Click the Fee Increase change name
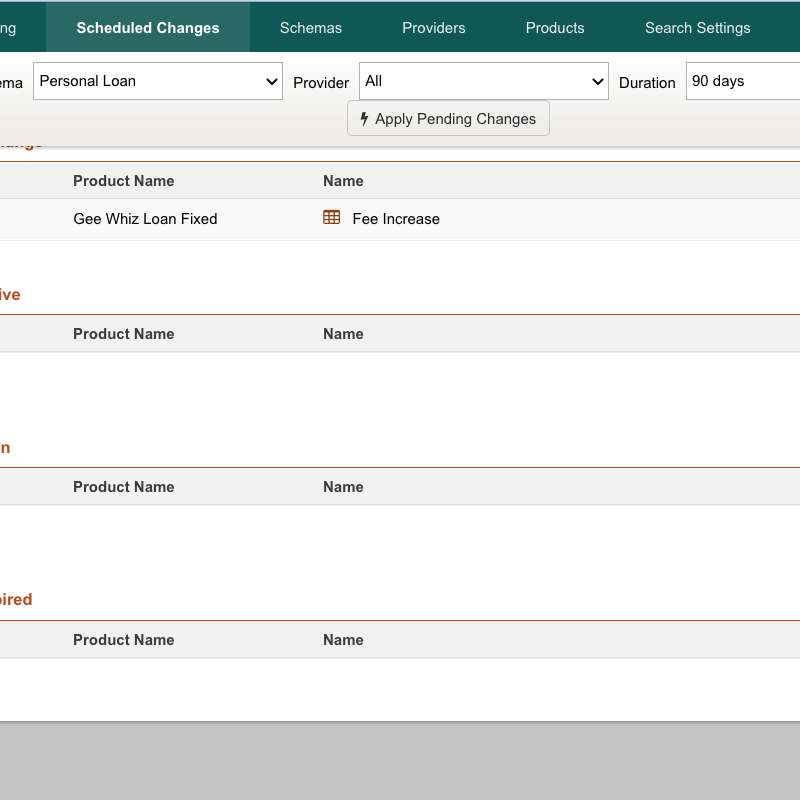The width and height of the screenshot is (800, 800). 396,219
